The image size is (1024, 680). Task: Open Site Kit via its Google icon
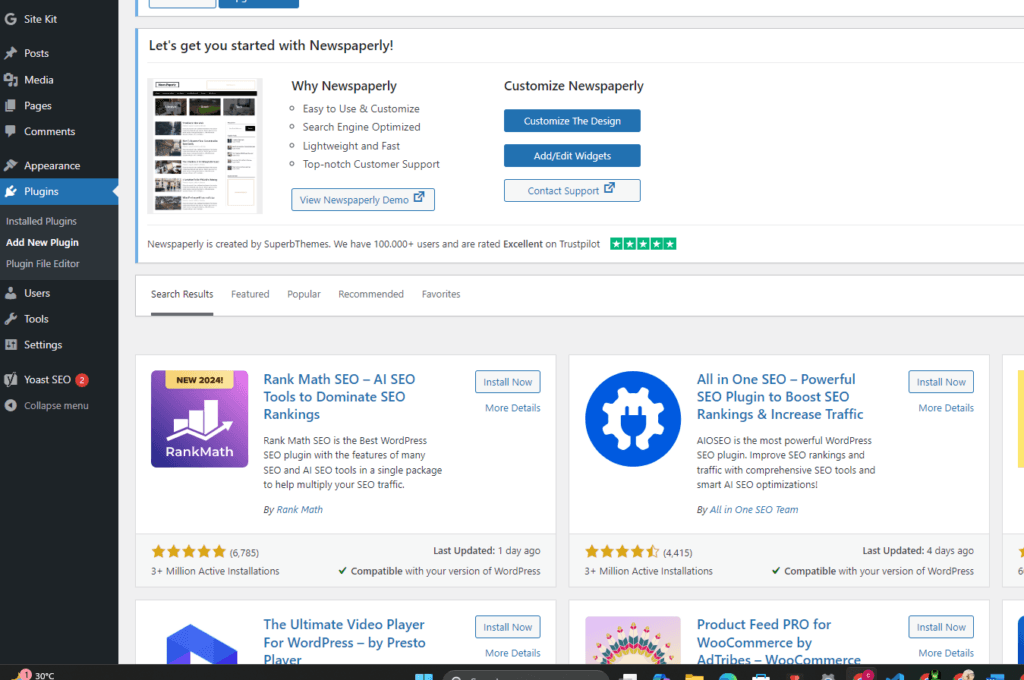[10, 19]
